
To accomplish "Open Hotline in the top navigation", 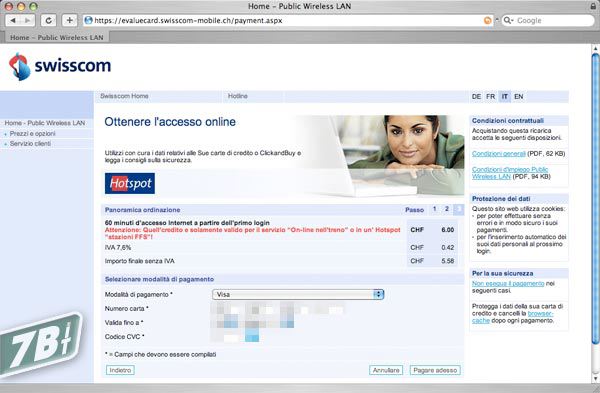I will (238, 96).
